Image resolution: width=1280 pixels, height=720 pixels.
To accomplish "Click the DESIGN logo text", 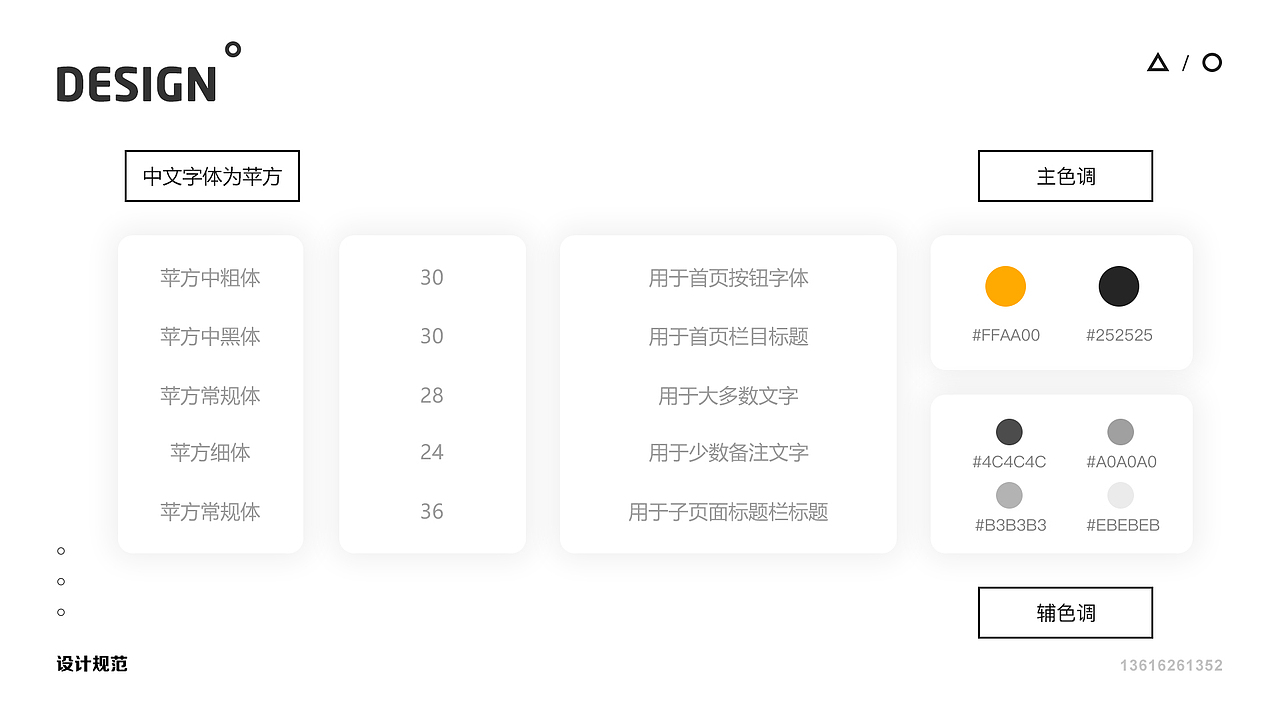I will coord(136,84).
